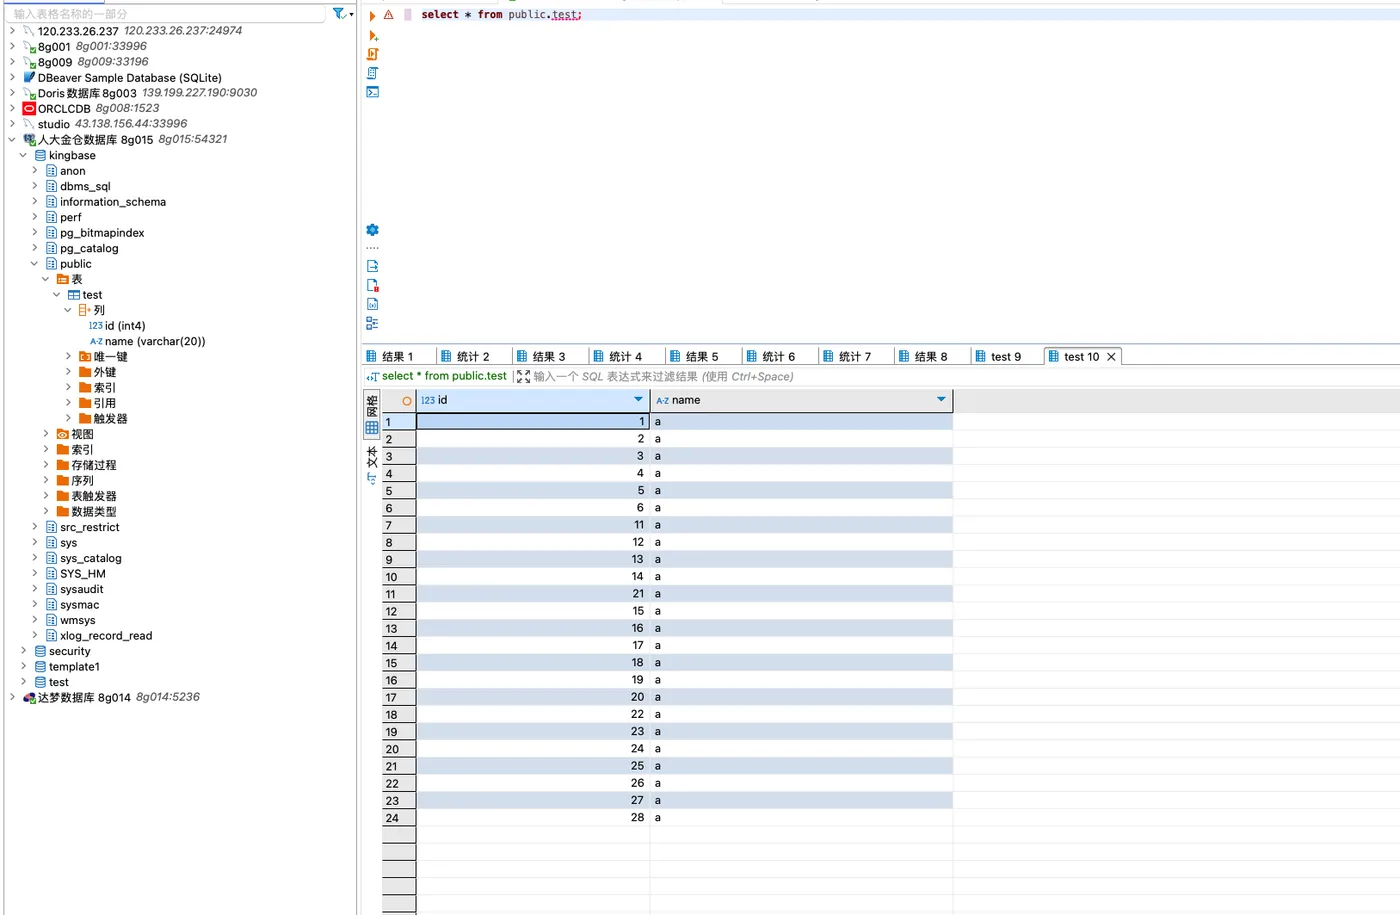Click the ORCLCDB Oracle connection icon
The width and height of the screenshot is (1400, 915).
(x=29, y=109)
